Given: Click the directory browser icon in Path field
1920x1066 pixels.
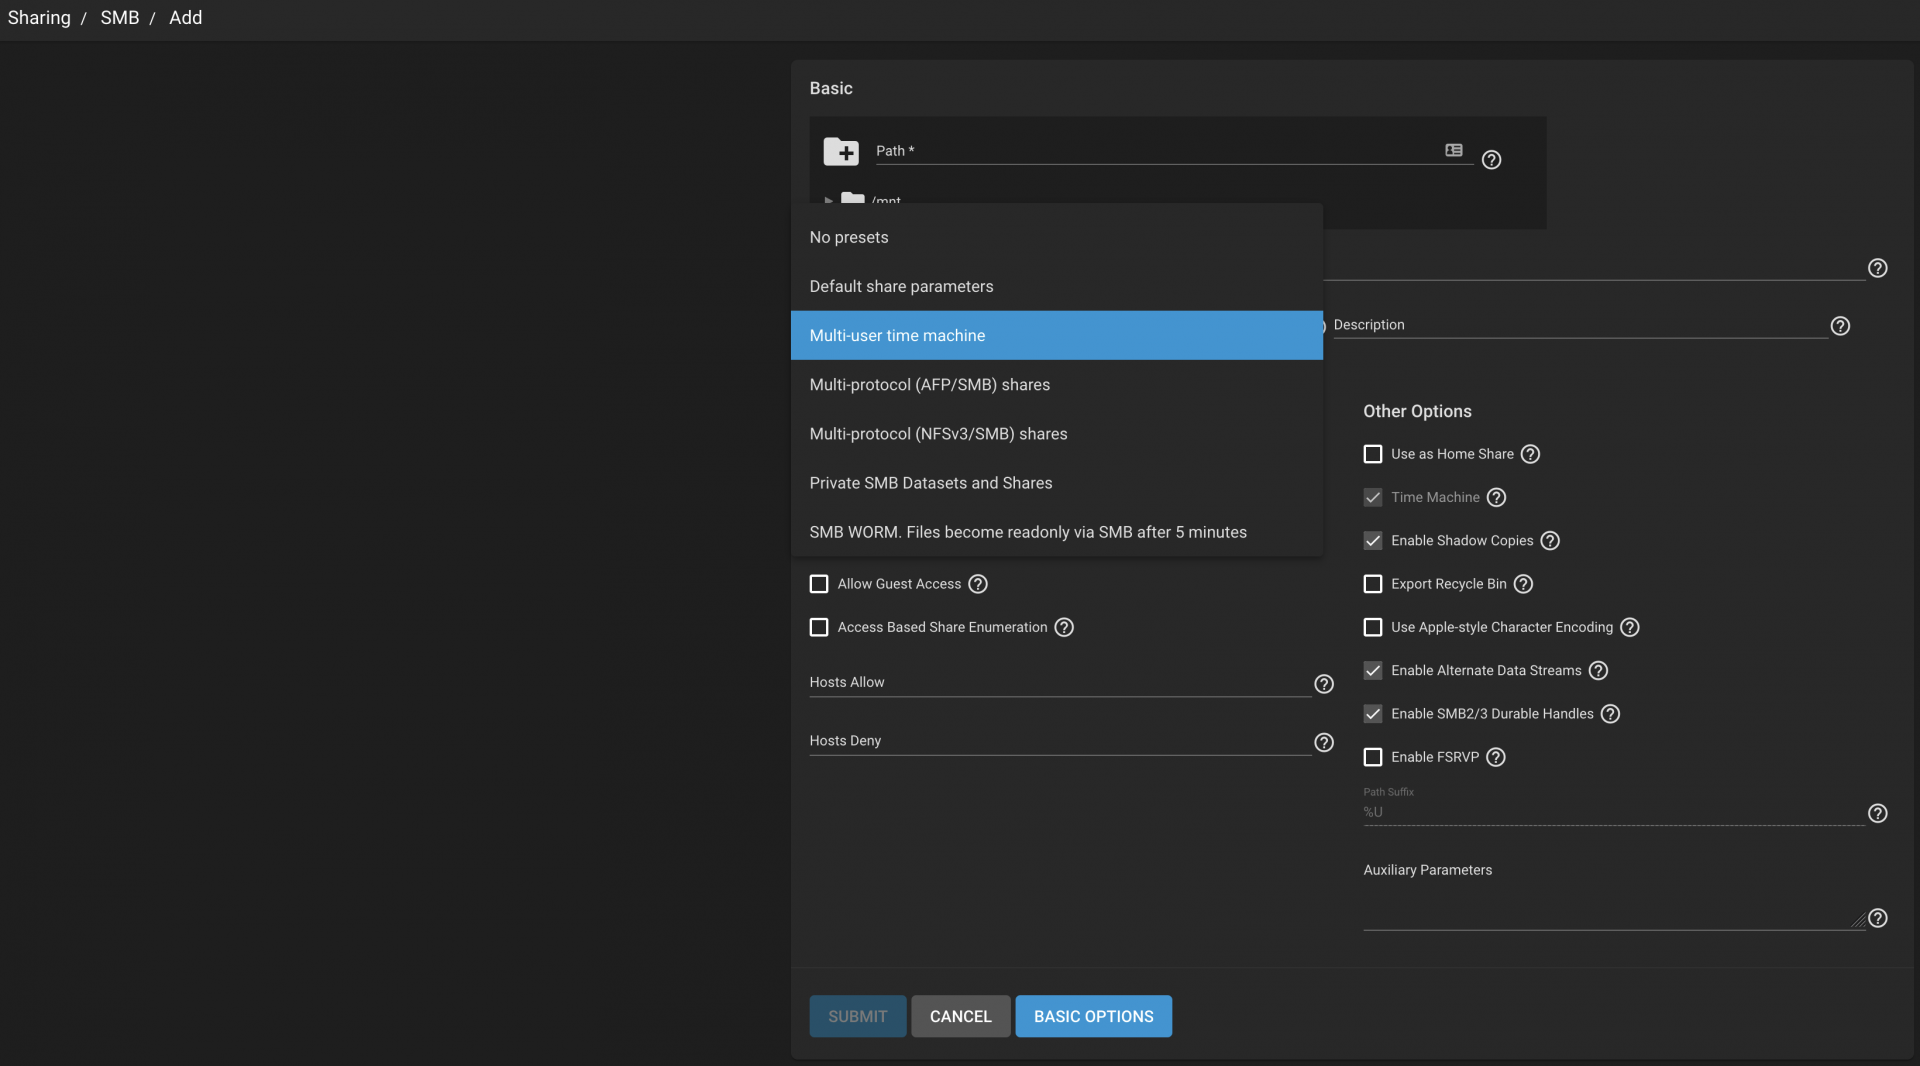Looking at the screenshot, I should [1454, 150].
